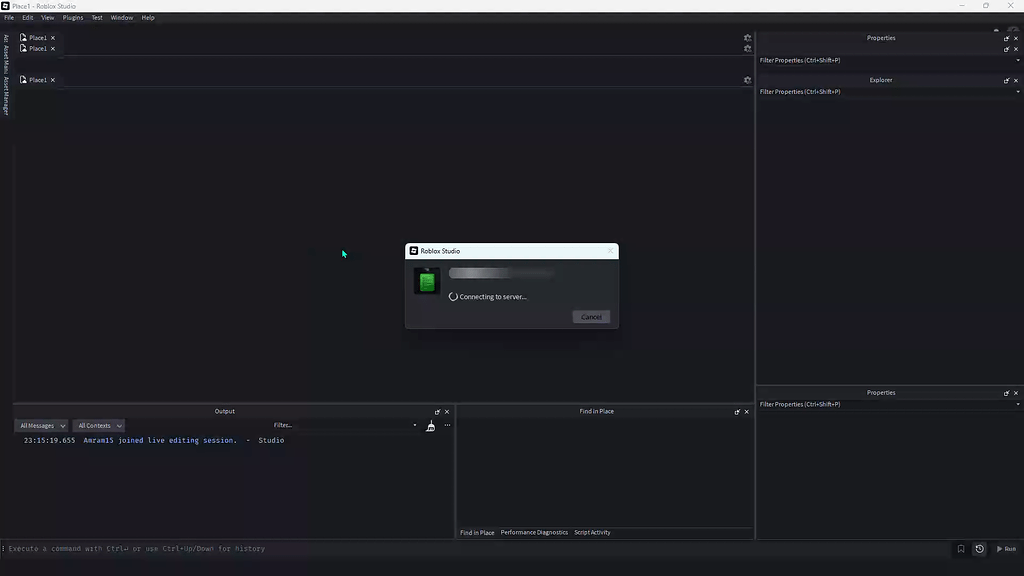Undock the top Properties panel

(1006, 39)
